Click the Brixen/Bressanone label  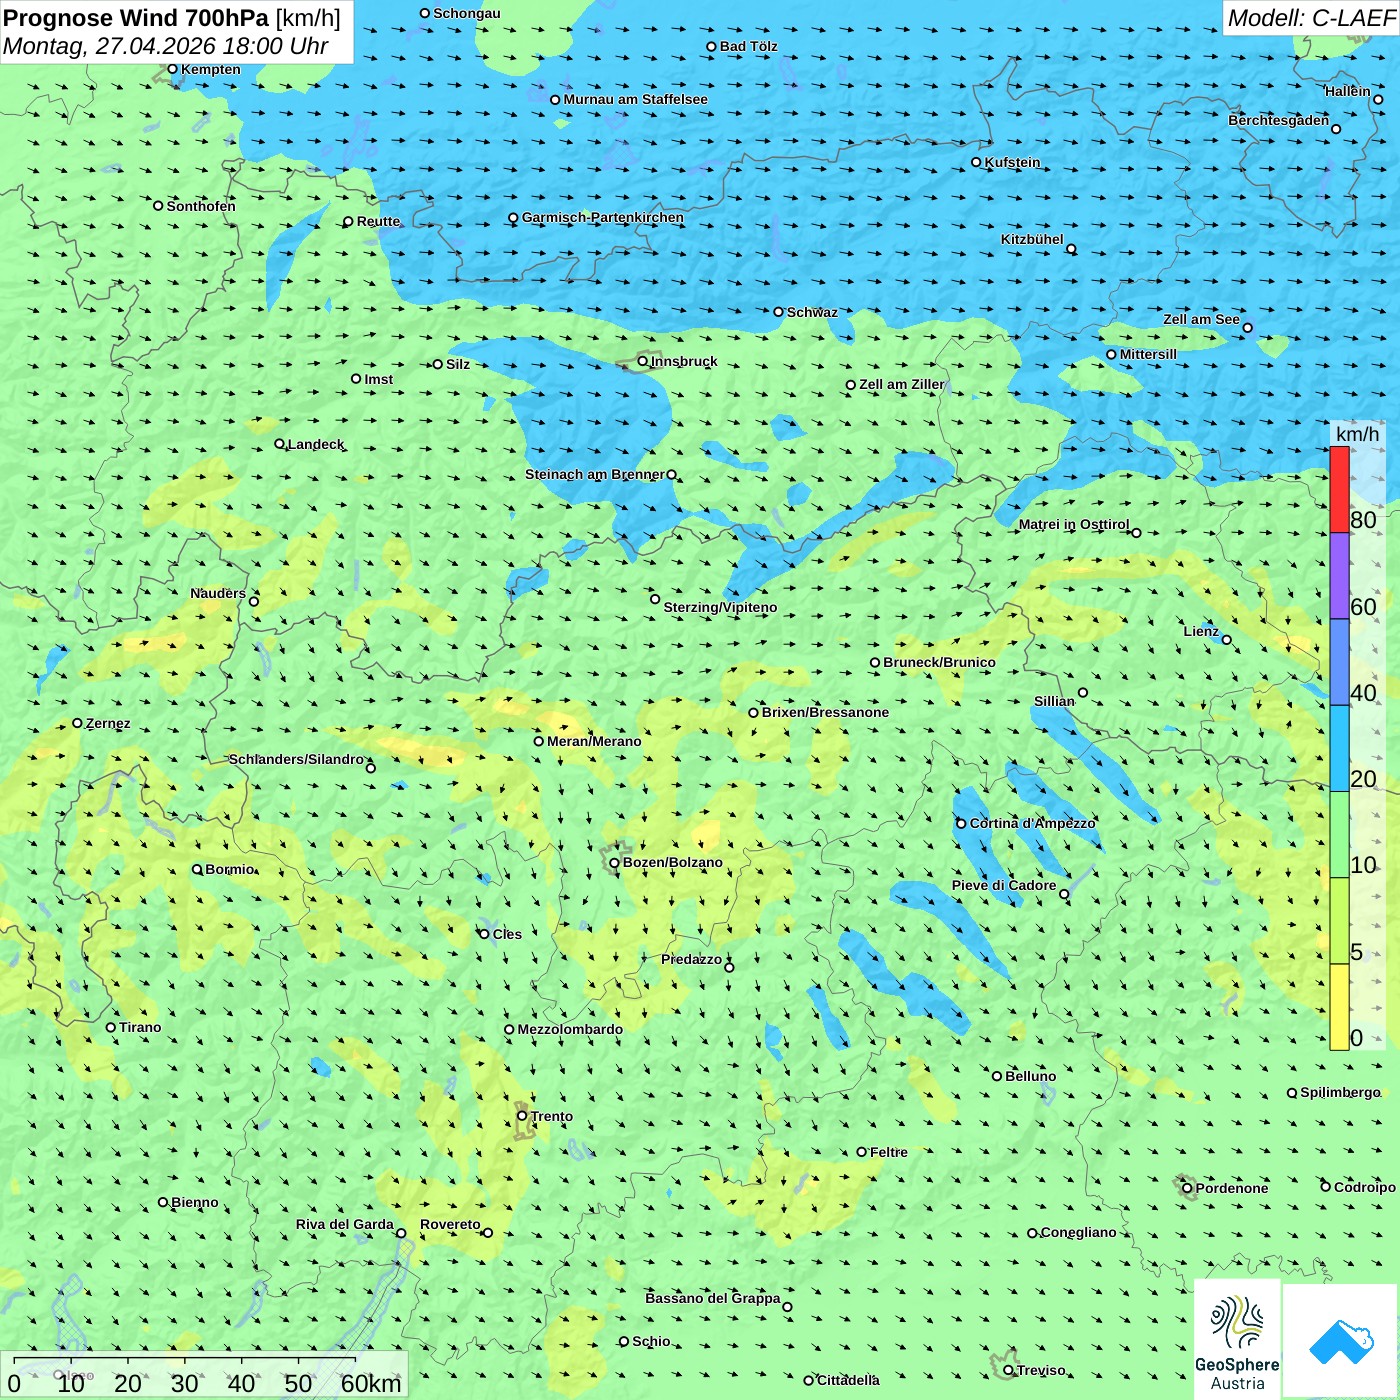[x=825, y=712]
